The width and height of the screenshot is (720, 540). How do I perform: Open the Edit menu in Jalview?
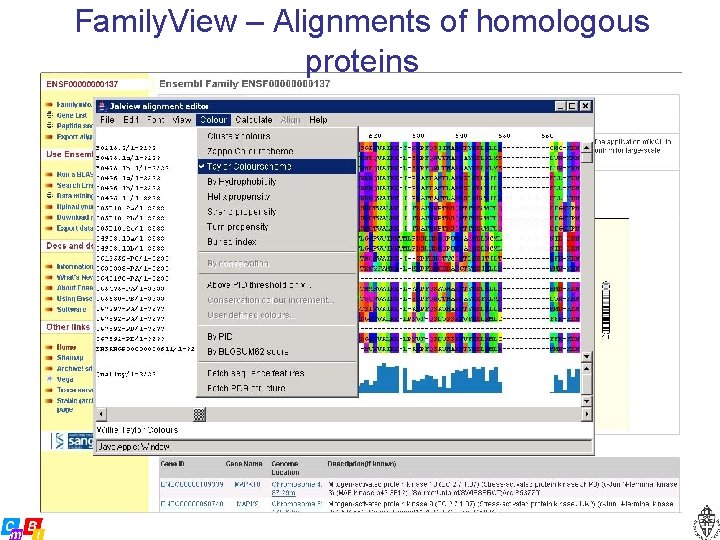[x=131, y=120]
